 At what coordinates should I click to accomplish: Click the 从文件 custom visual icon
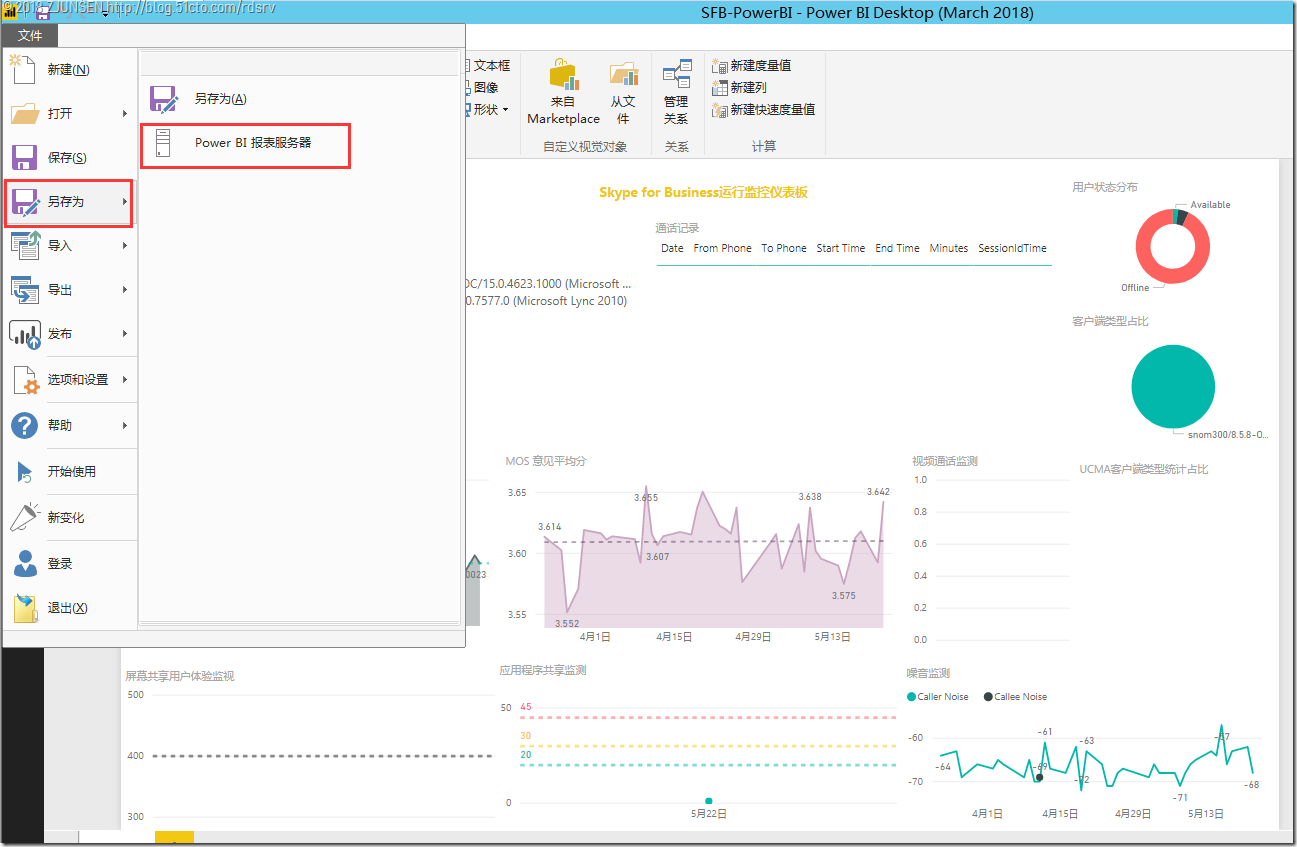click(623, 73)
